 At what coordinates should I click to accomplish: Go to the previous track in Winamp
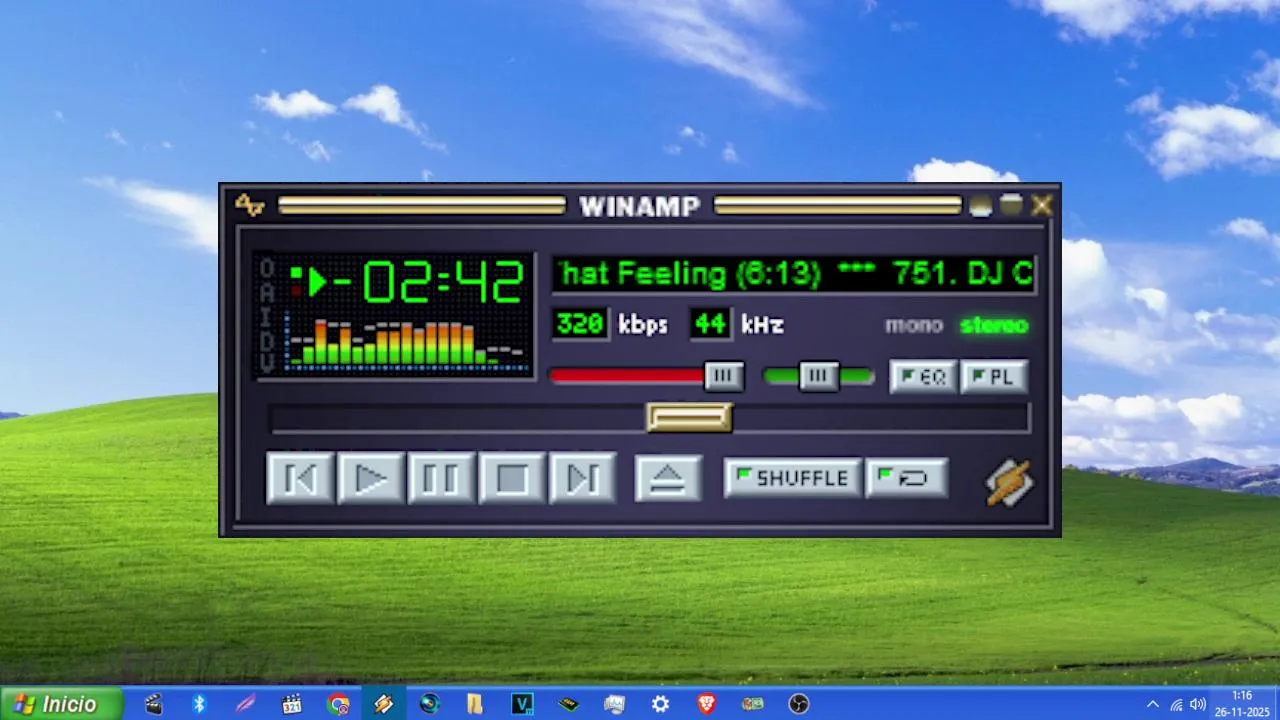pos(300,478)
